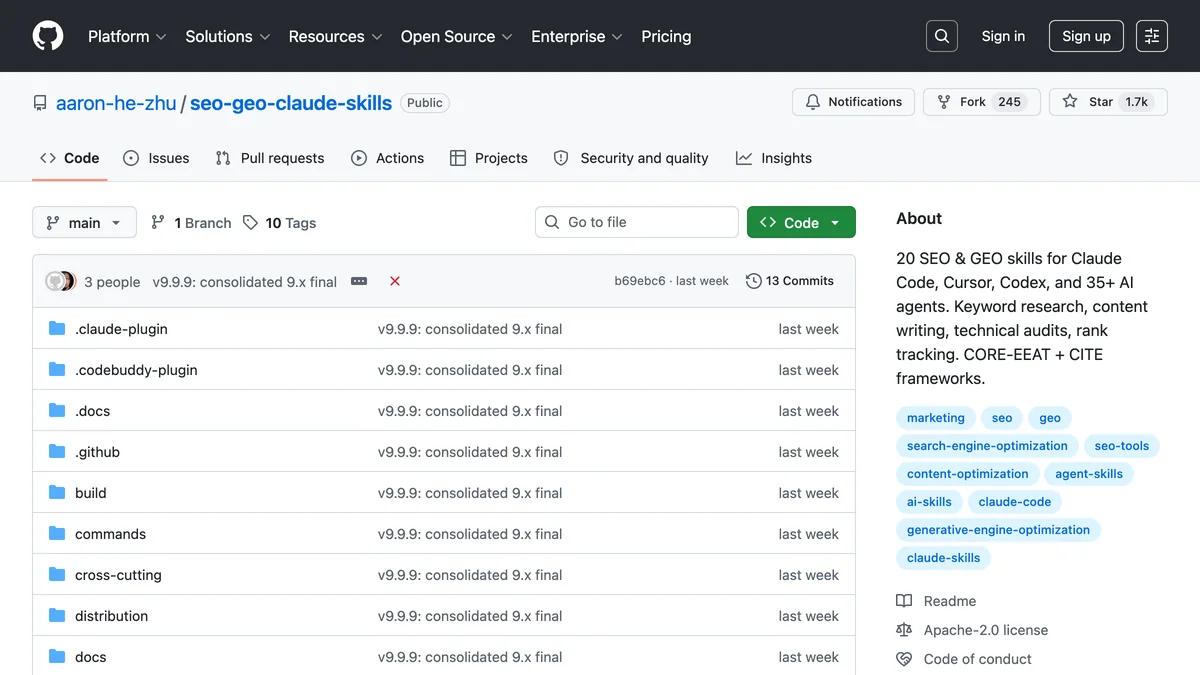Click the branch icon beside 1 Branch
The height and width of the screenshot is (675, 1200).
158,222
